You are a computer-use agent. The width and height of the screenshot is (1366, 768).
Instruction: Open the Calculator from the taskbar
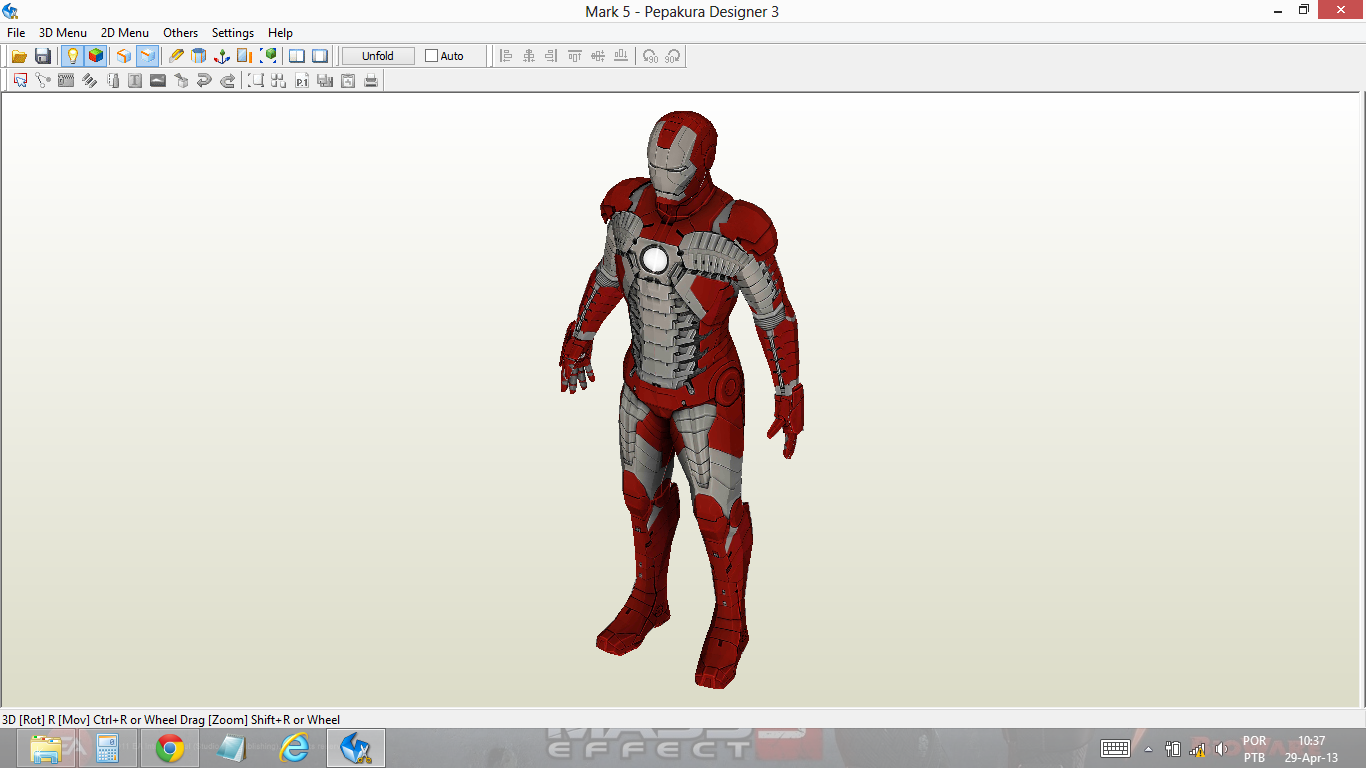108,748
